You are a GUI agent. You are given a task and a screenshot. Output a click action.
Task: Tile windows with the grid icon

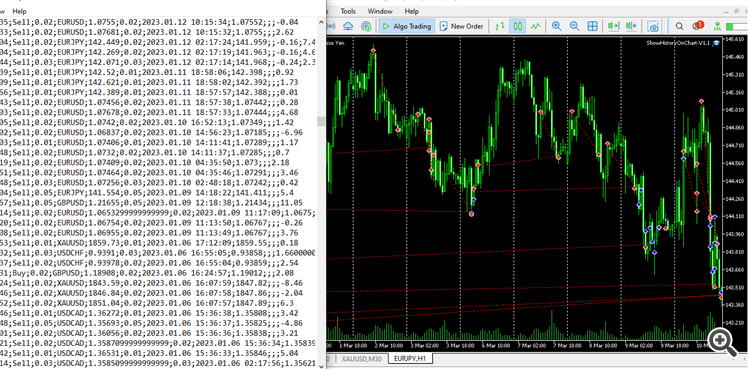click(x=592, y=26)
